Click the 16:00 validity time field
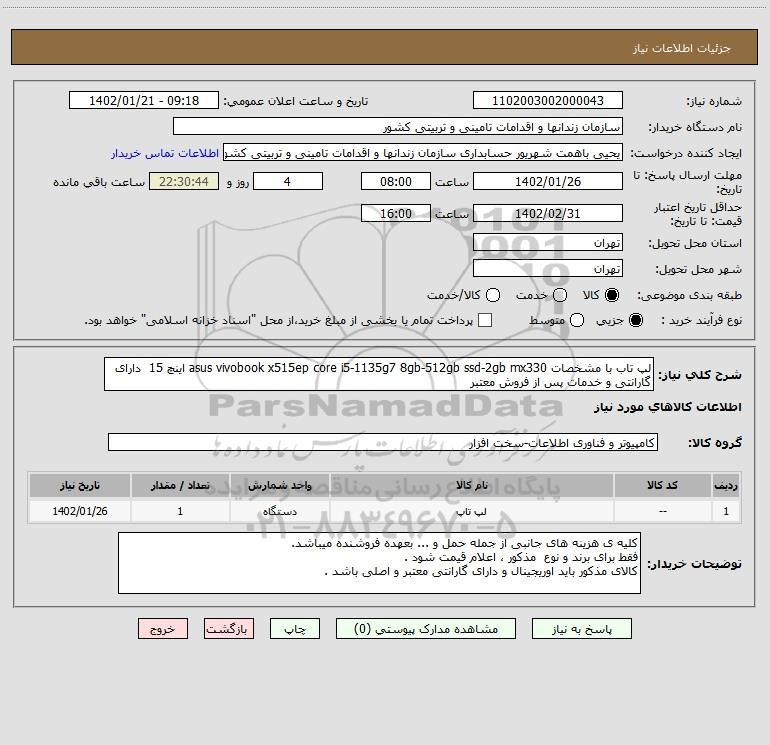 point(396,214)
